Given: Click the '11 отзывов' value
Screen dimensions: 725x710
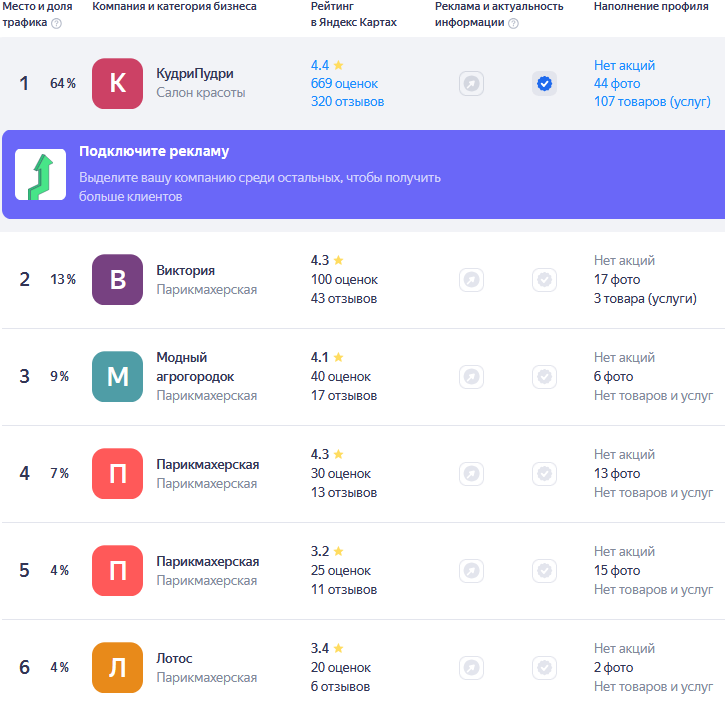Looking at the screenshot, I should click(x=344, y=590).
